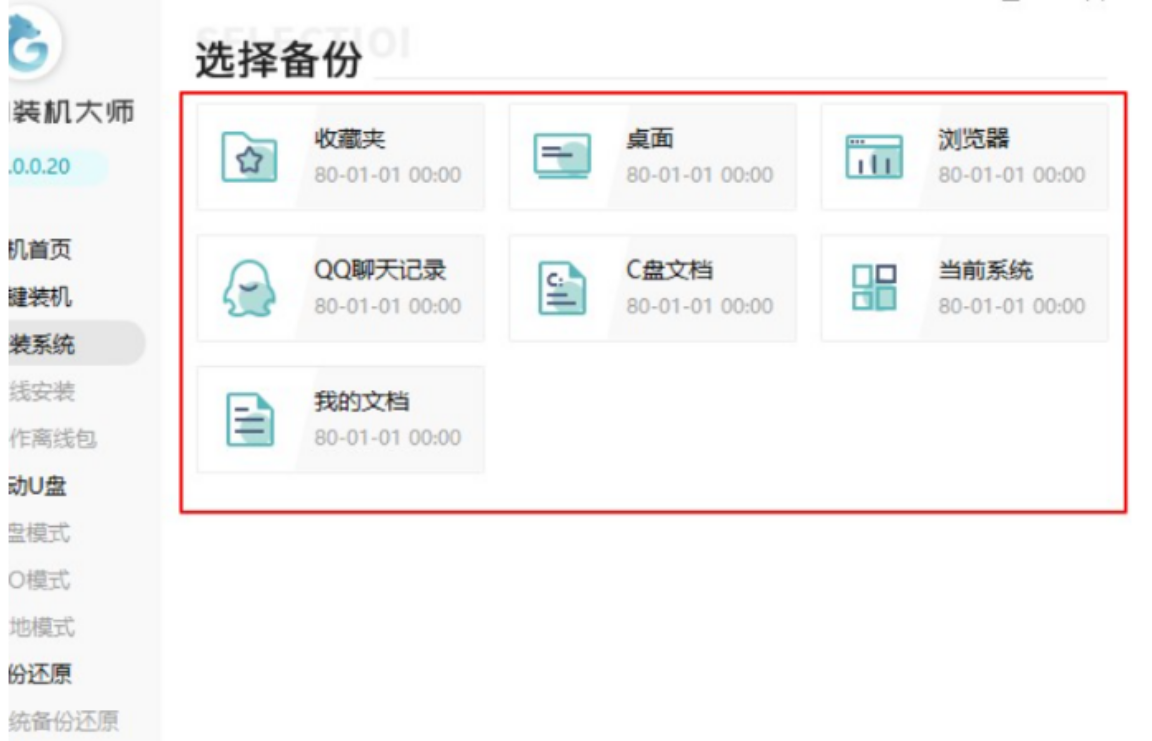
Task: Click the date under QQ聊天记录
Action: click(388, 306)
